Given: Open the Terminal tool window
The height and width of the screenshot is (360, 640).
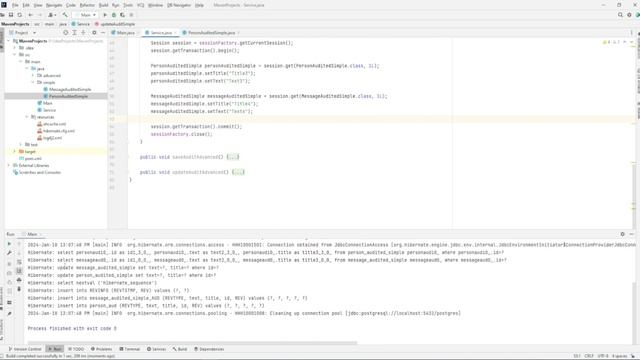Looking at the screenshot, I should coord(129,349).
